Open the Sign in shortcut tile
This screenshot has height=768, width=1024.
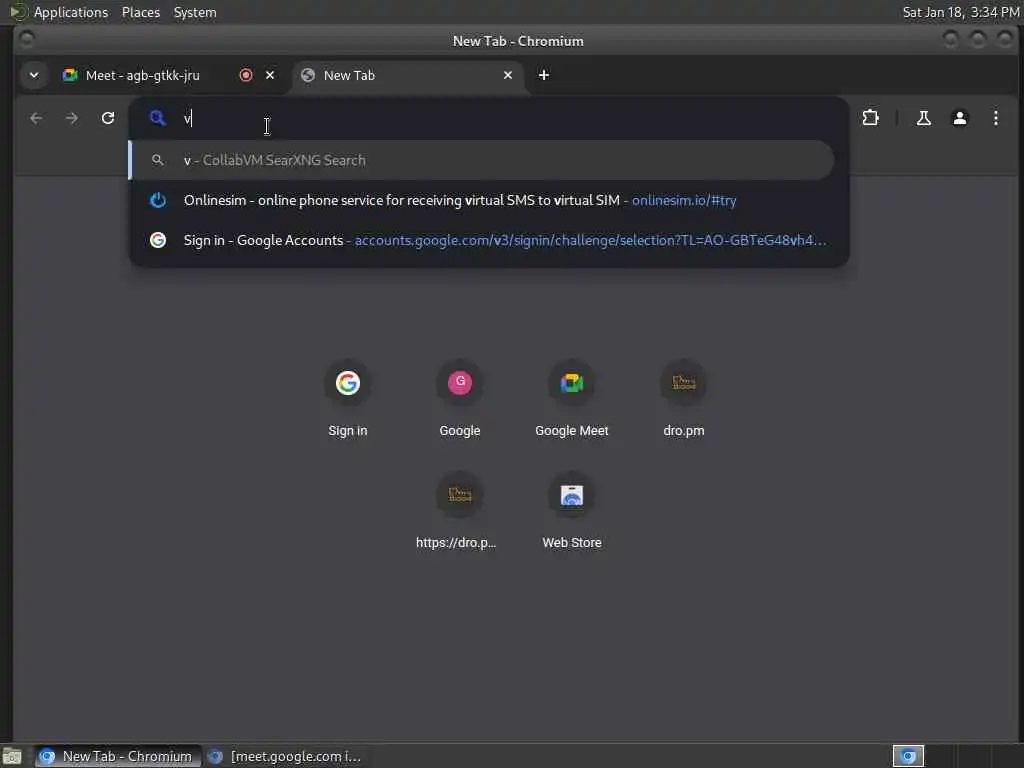coord(347,398)
